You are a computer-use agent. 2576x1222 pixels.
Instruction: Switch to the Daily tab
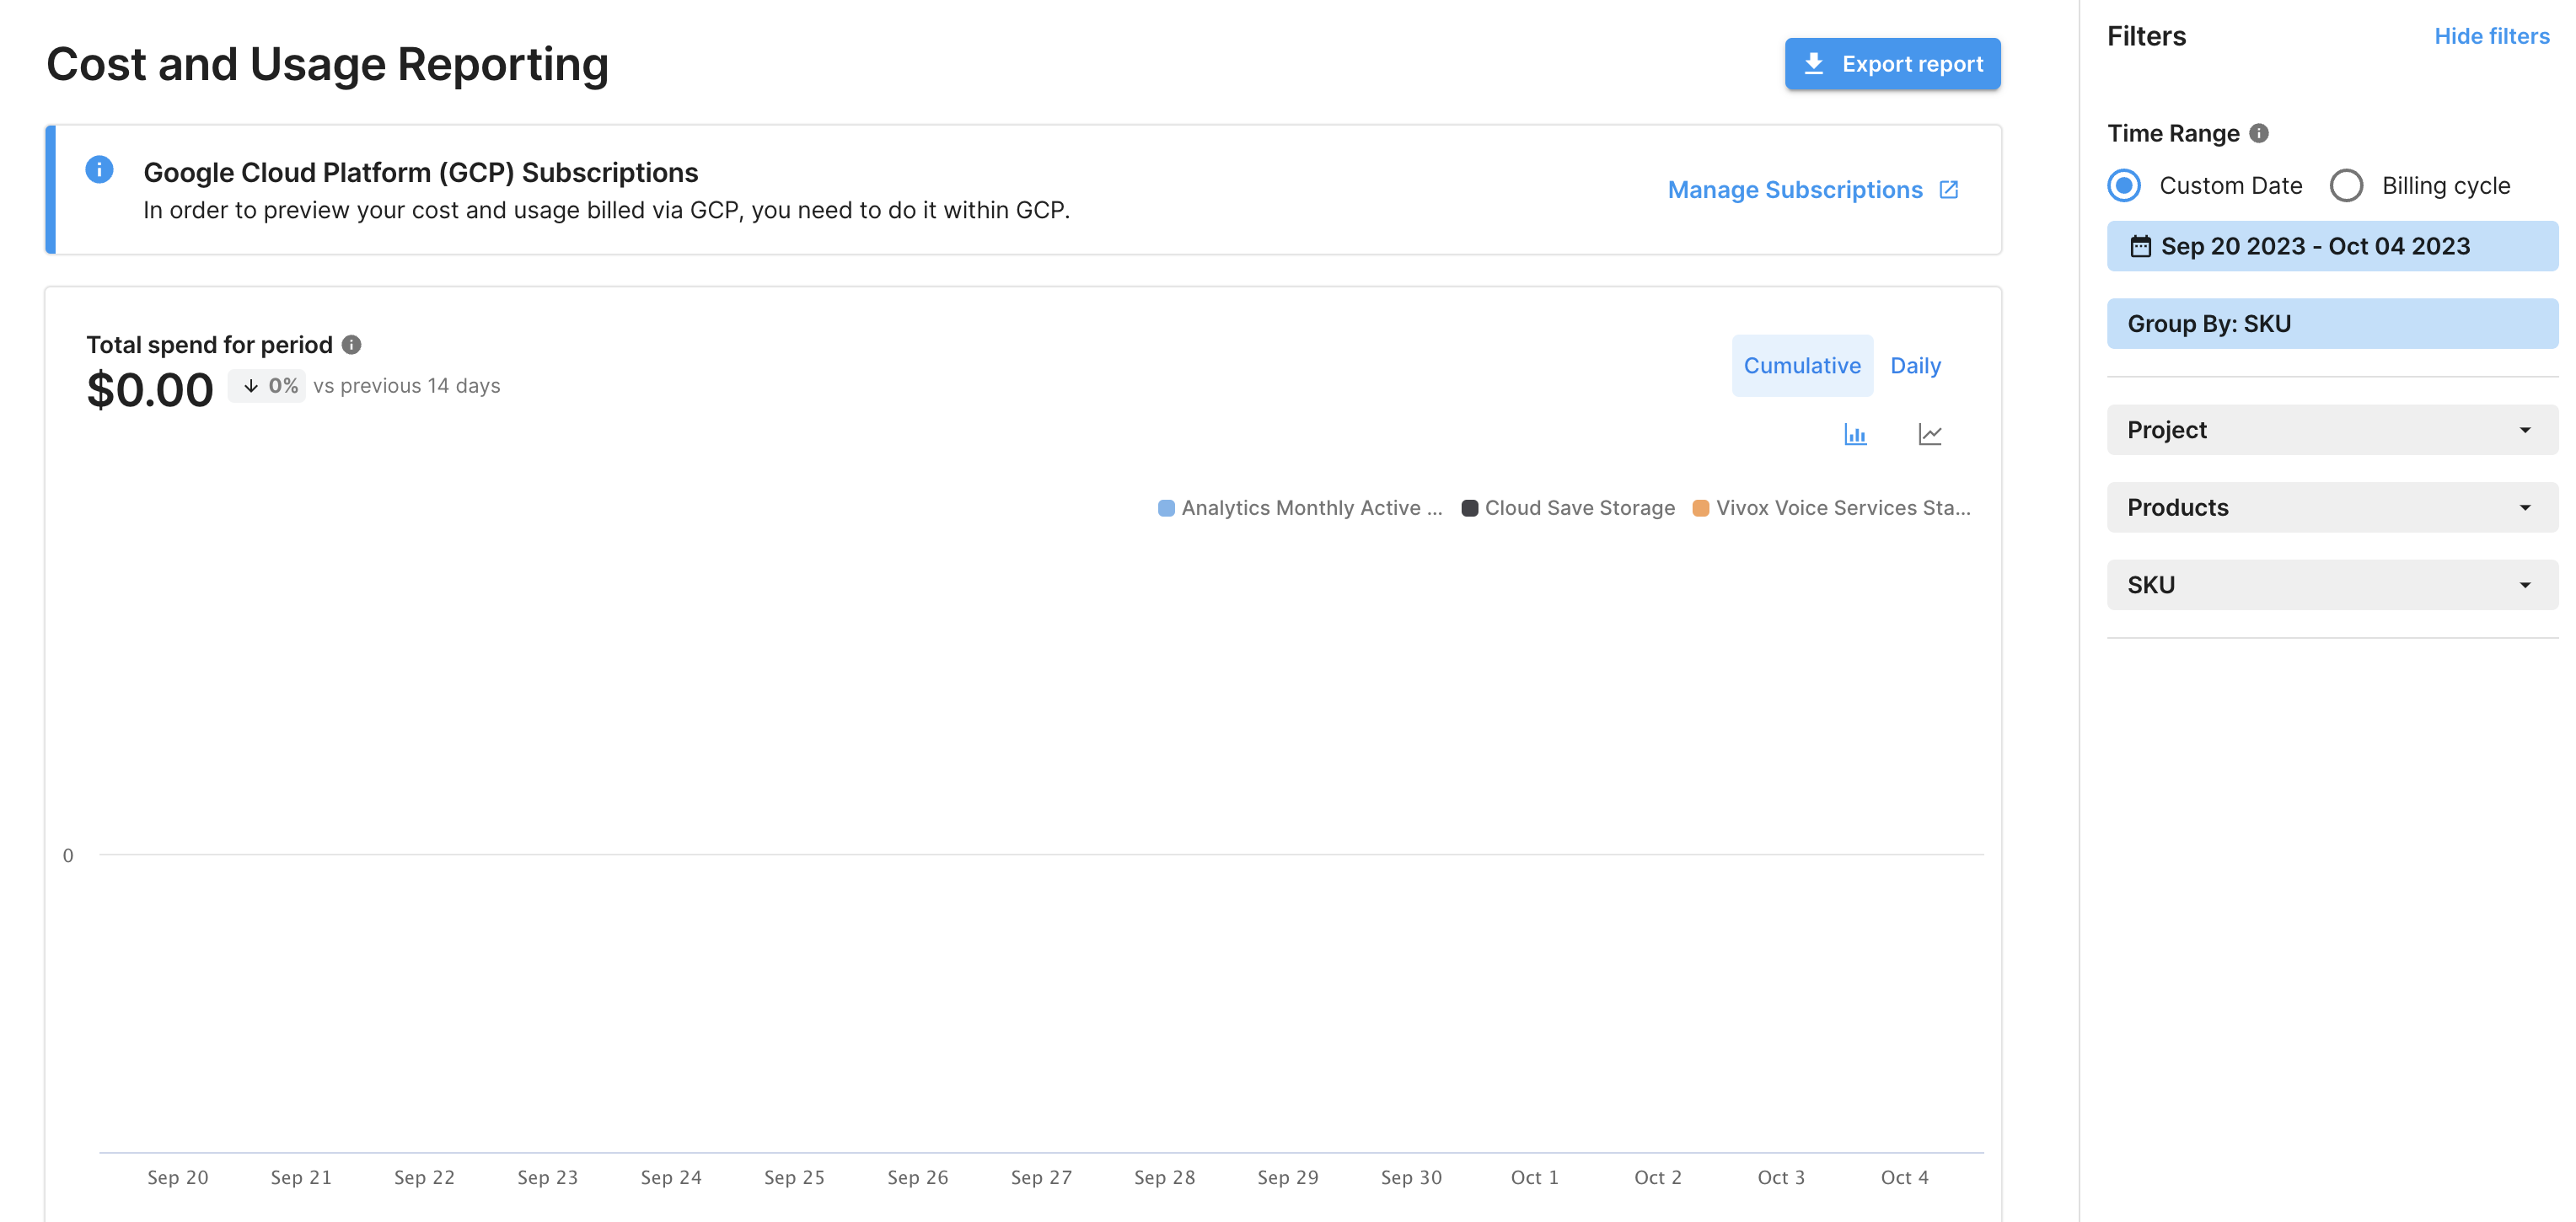1914,366
